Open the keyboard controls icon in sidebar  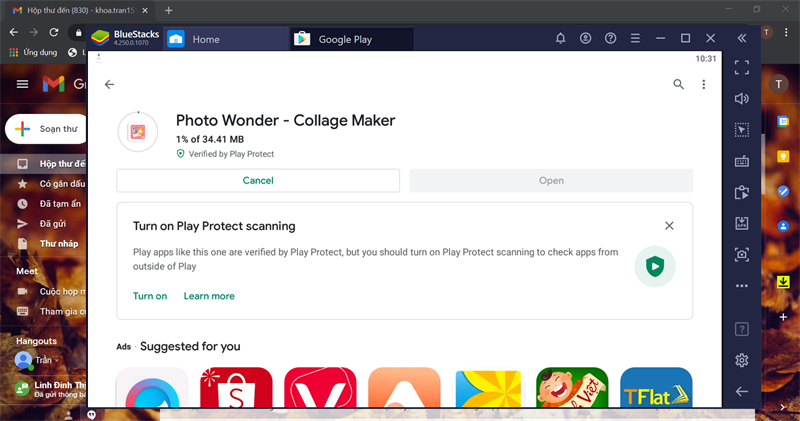coord(741,161)
